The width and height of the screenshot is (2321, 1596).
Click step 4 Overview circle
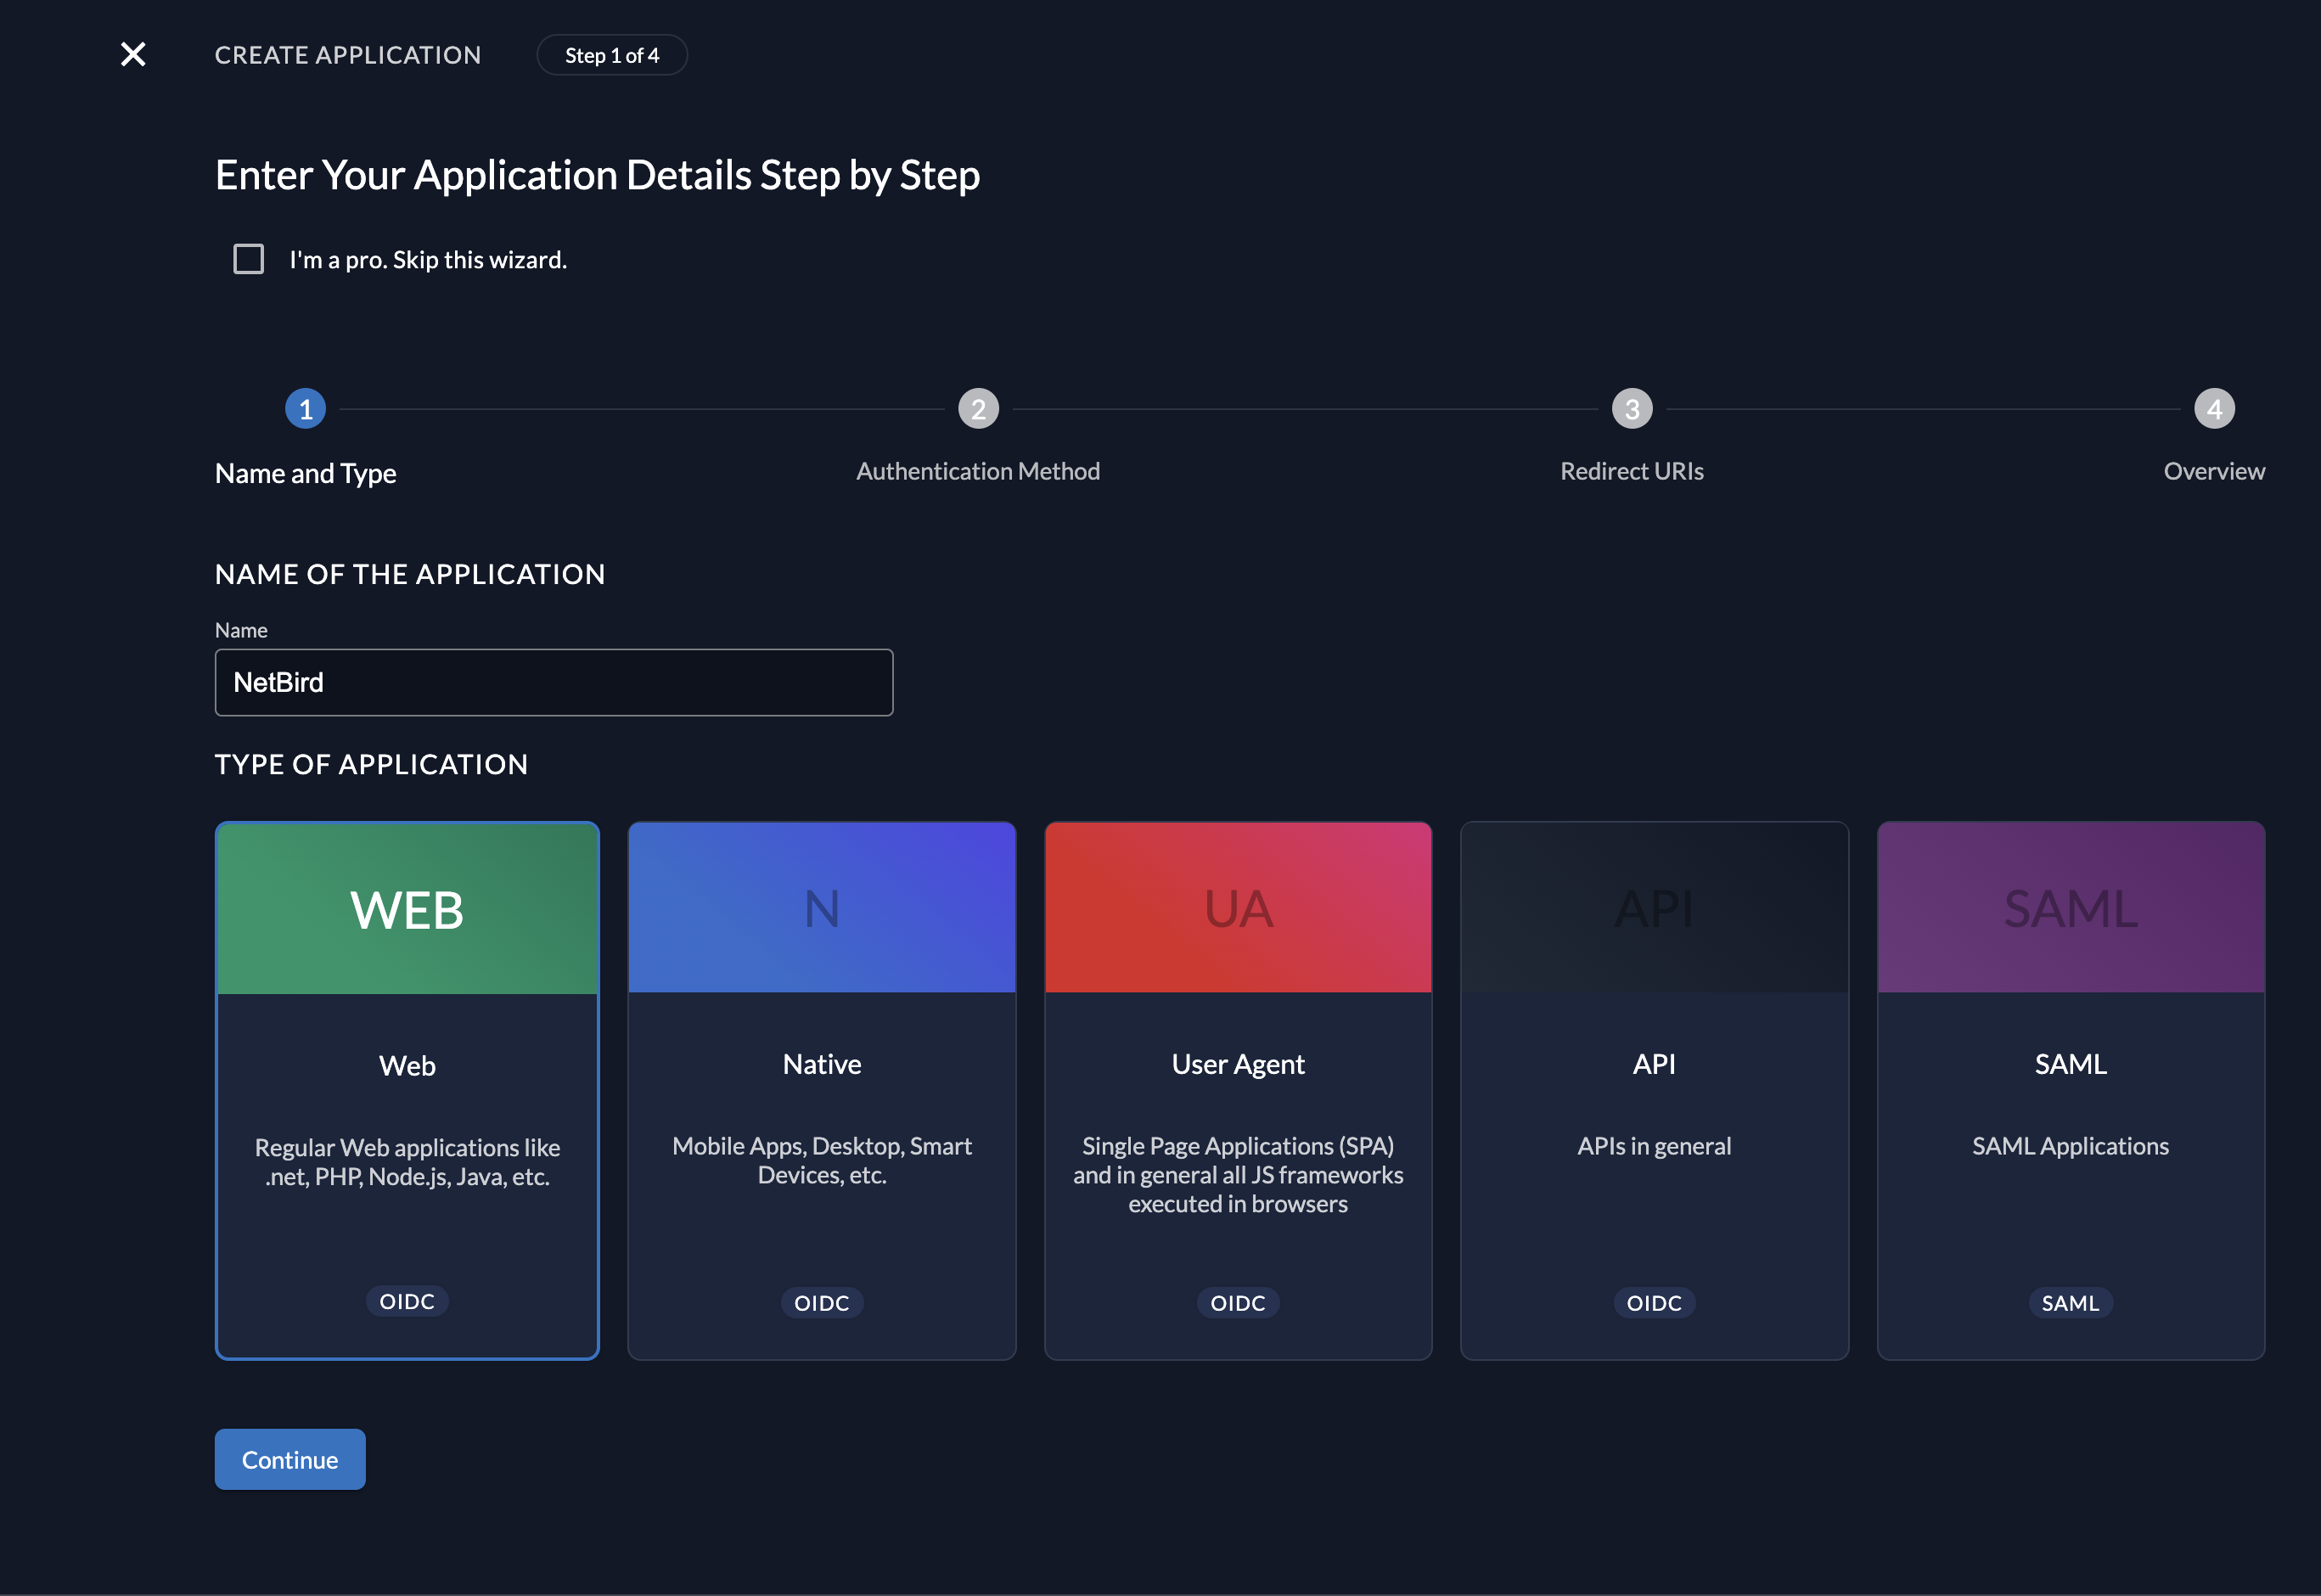point(2214,409)
